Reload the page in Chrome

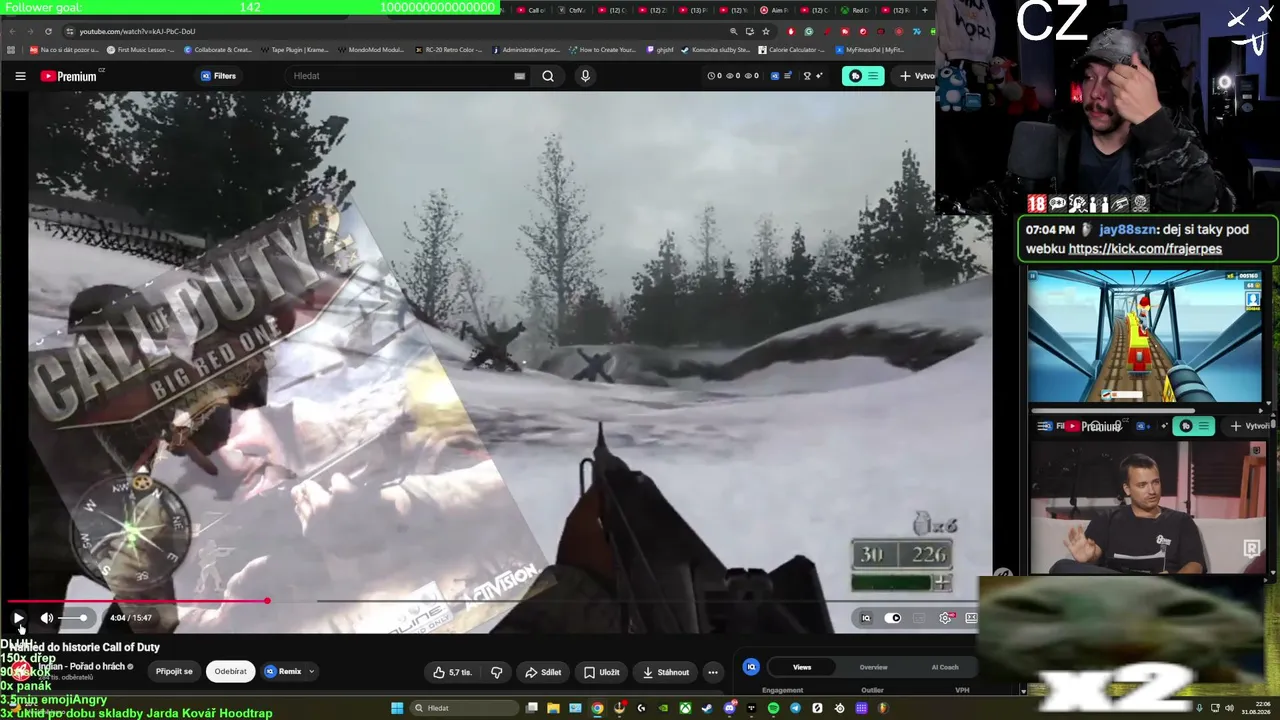coord(48,31)
